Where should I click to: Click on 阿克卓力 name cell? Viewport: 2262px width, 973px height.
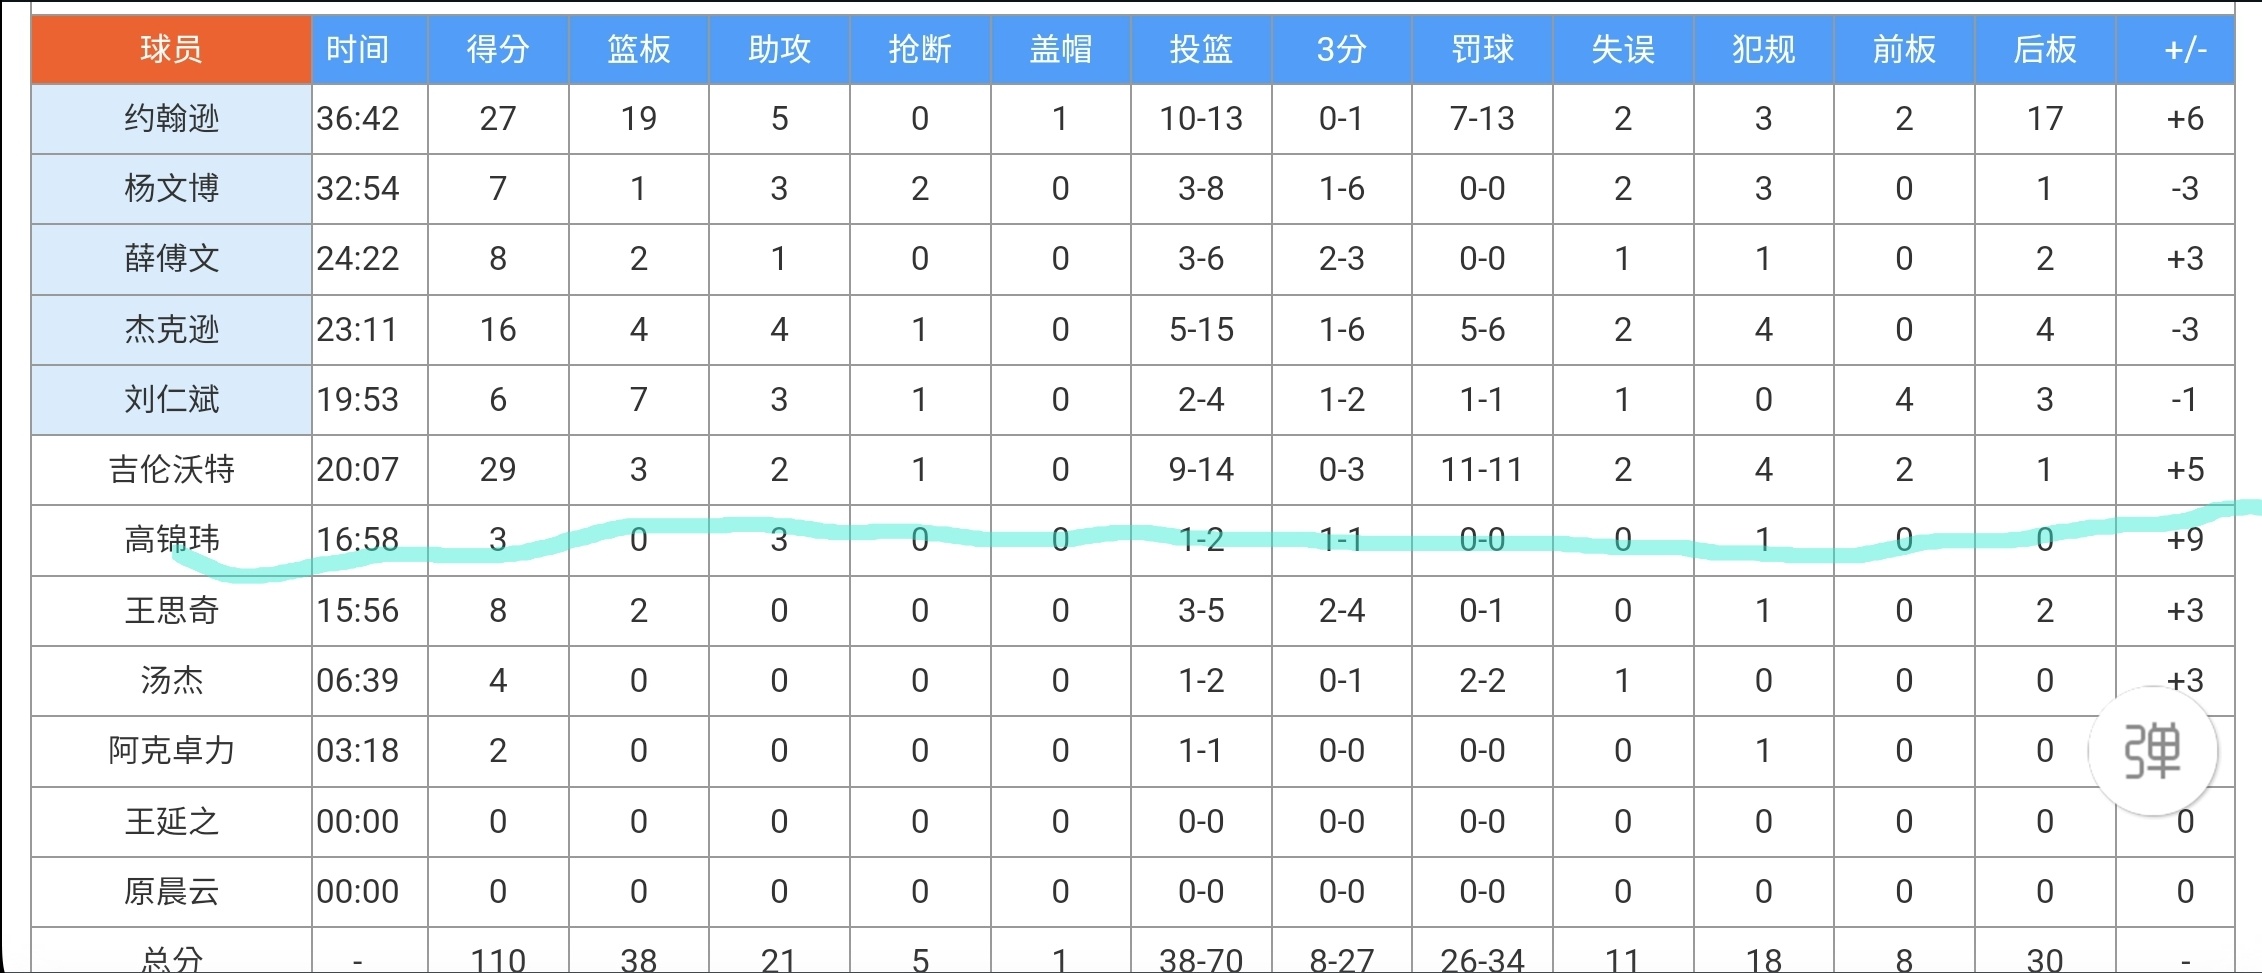[171, 750]
